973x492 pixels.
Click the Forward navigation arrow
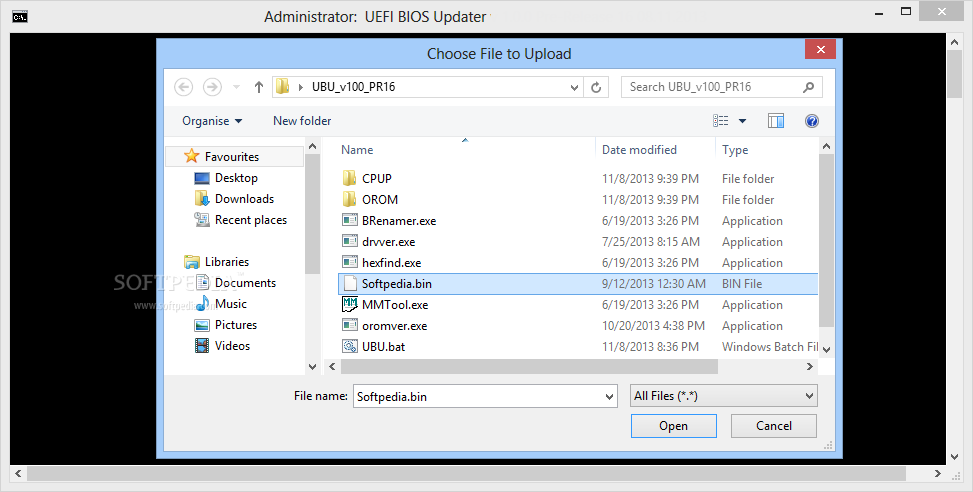point(212,87)
